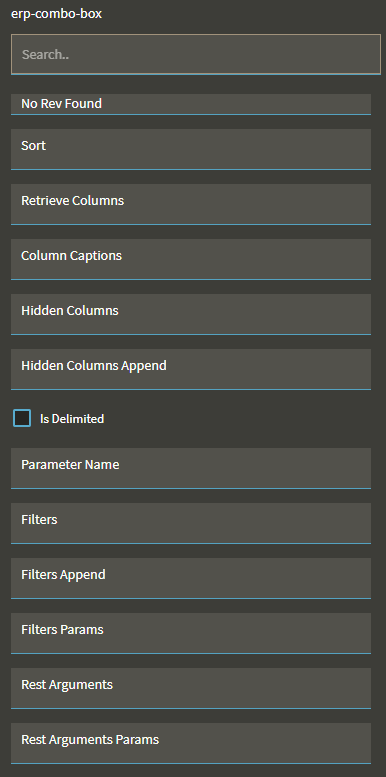The height and width of the screenshot is (777, 386).
Task: Click the erp-combo-box title heading
Action: click(56, 14)
